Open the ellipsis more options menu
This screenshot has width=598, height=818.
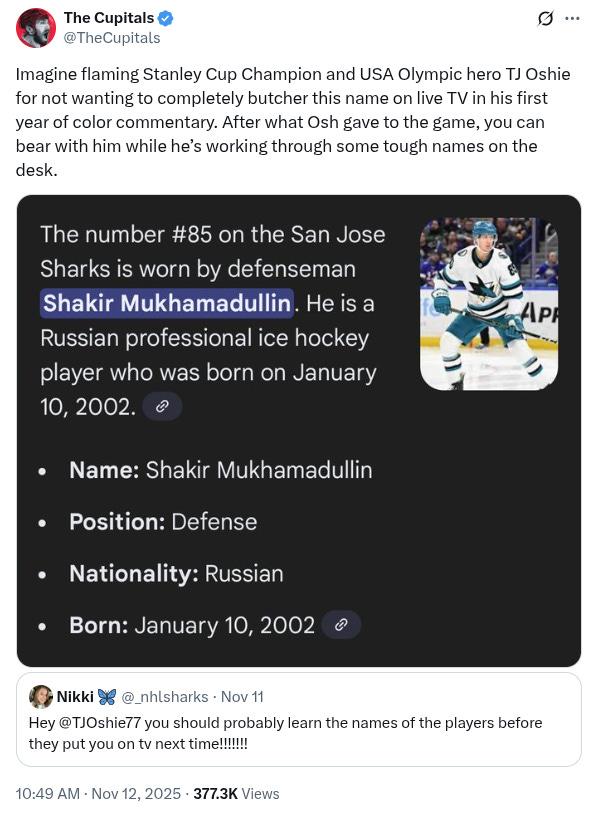572,18
